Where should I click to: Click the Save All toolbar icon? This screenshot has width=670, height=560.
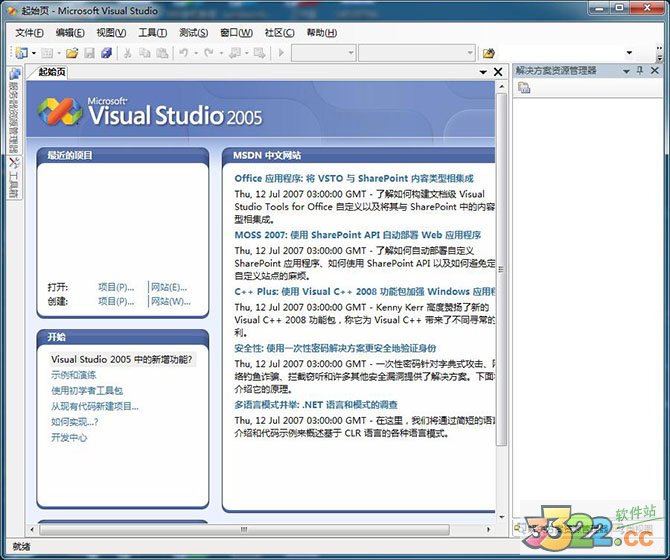106,53
